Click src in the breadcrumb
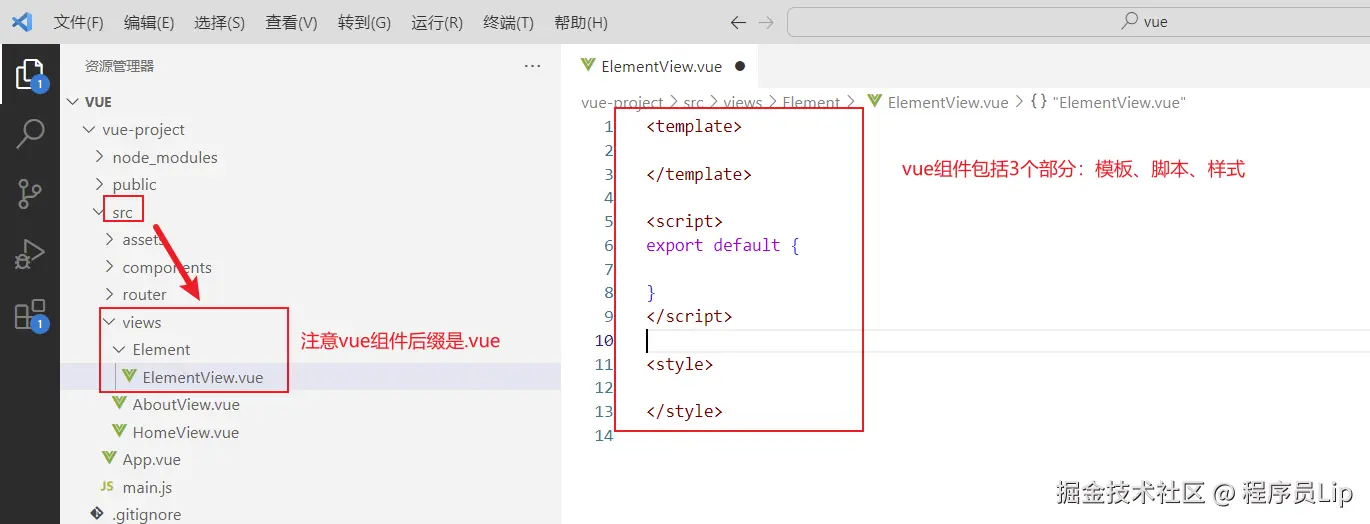The width and height of the screenshot is (1370, 524). pyautogui.click(x=693, y=102)
